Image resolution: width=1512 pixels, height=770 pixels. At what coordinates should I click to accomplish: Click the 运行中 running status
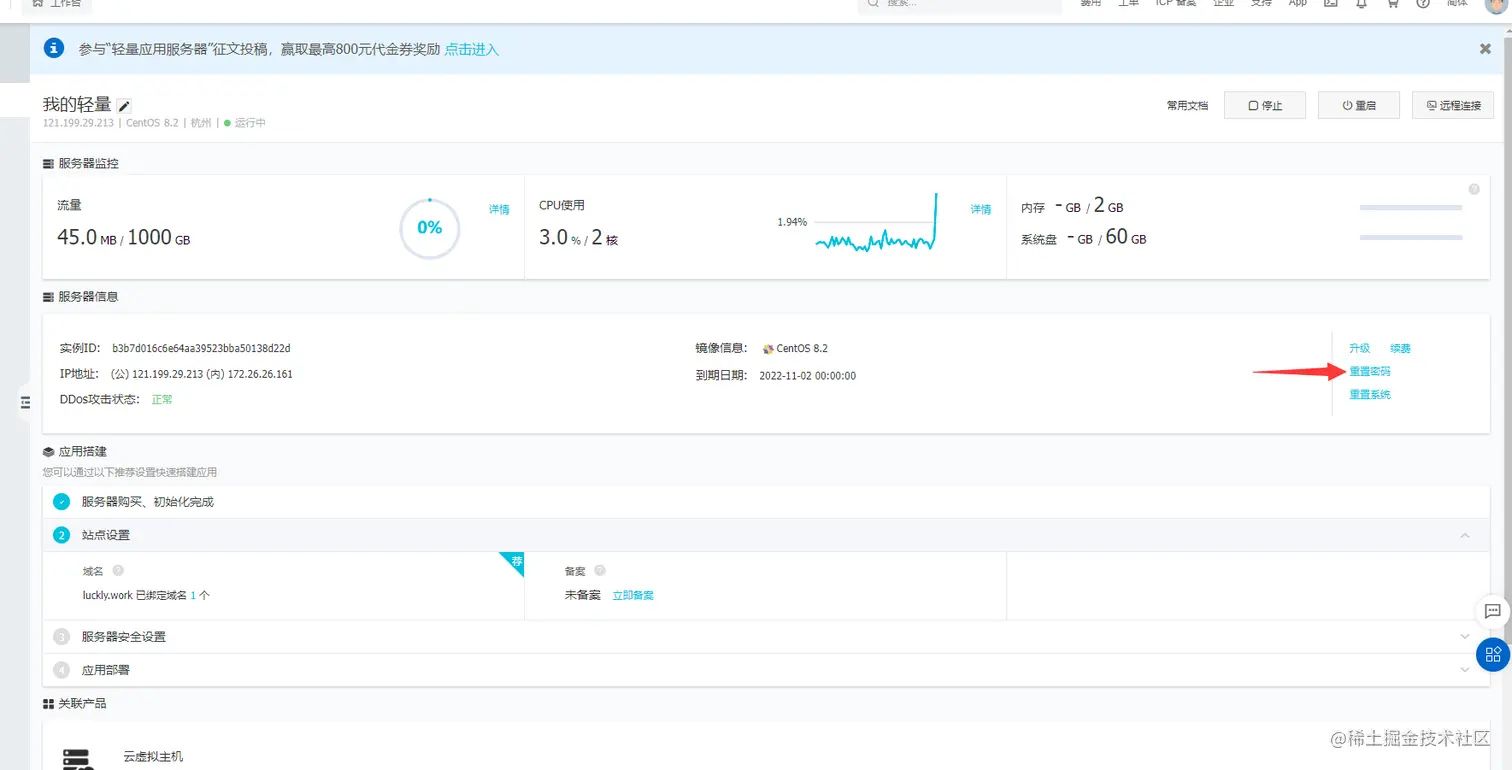[250, 123]
